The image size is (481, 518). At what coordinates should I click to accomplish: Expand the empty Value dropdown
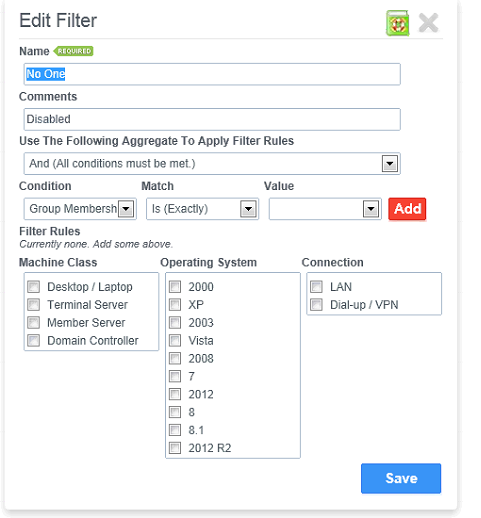click(325, 209)
